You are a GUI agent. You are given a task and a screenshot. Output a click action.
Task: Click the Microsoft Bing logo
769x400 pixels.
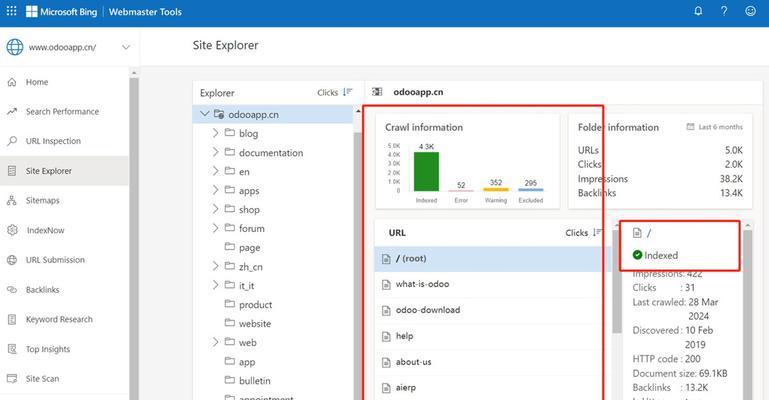click(61, 12)
